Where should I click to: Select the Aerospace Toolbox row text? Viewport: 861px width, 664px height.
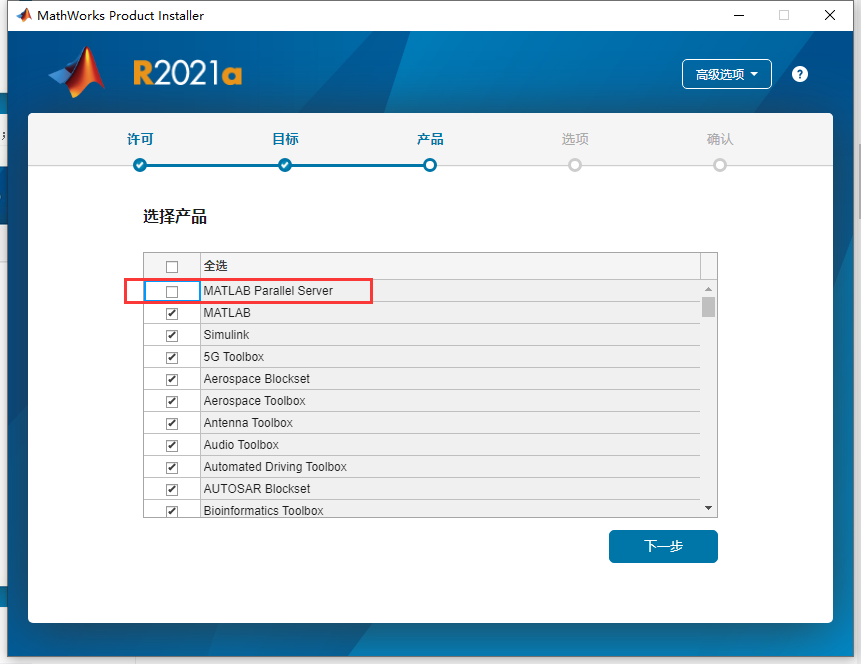point(254,400)
